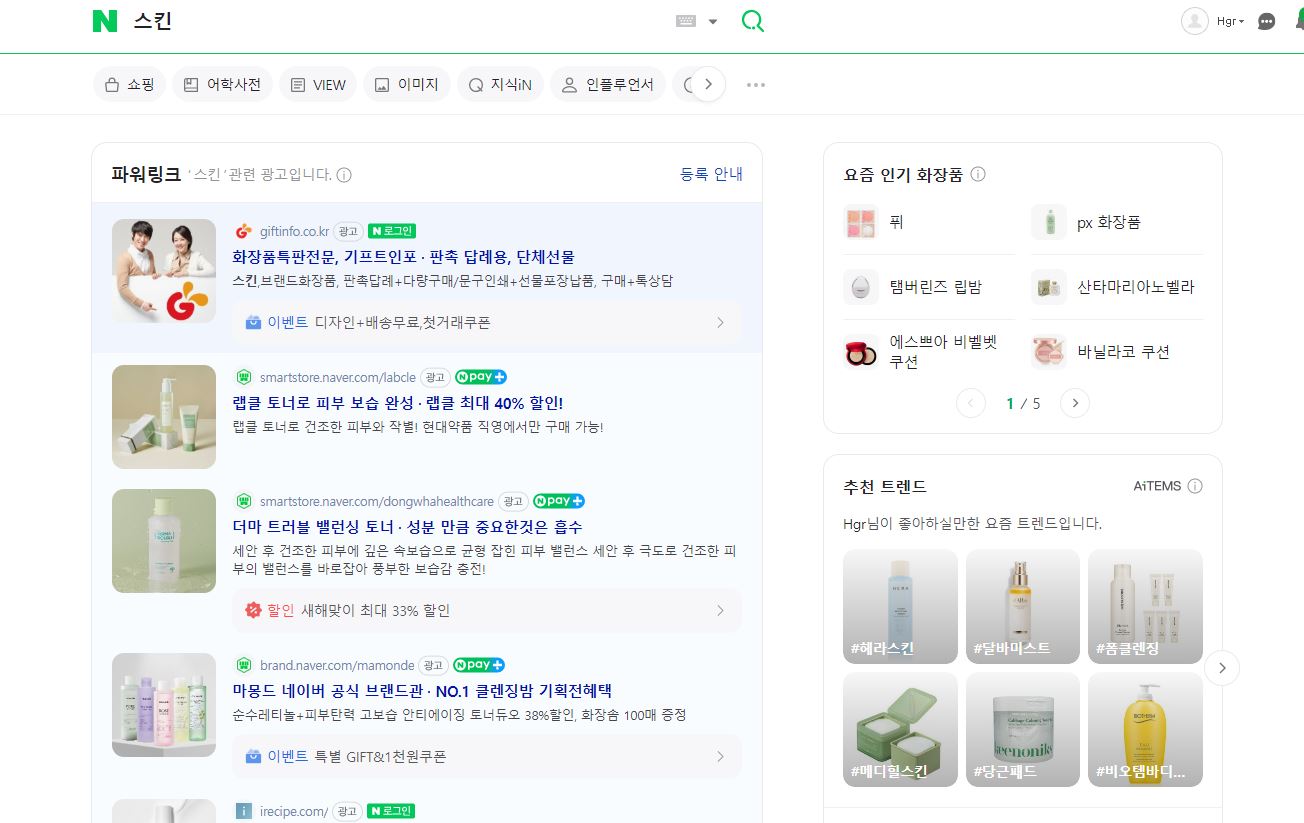Open the 퓌 popular cosmetic item
The width and height of the screenshot is (1304, 823).
tap(929, 222)
